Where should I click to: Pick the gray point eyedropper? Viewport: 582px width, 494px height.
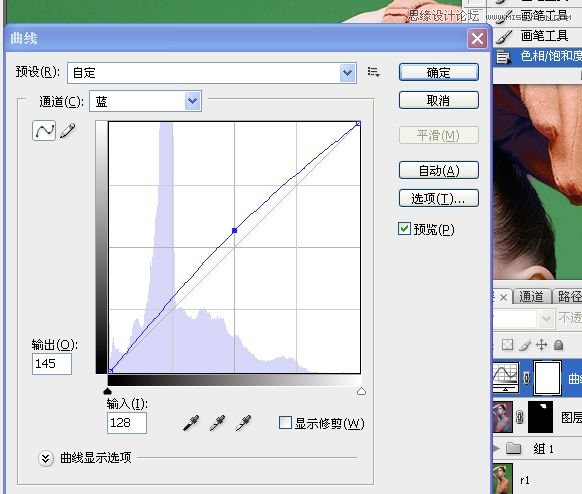coord(218,423)
